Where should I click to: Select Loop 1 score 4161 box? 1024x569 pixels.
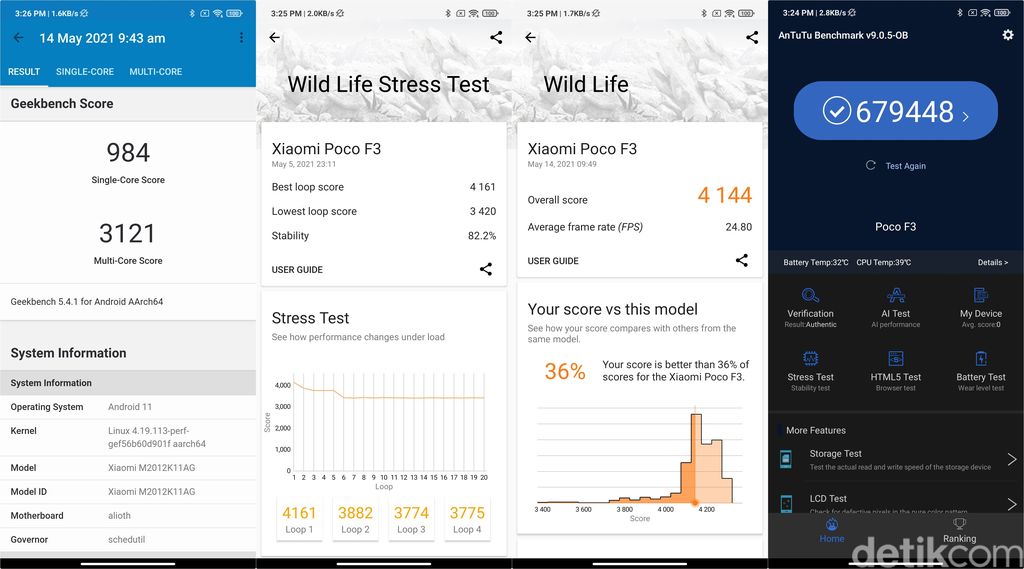click(299, 519)
